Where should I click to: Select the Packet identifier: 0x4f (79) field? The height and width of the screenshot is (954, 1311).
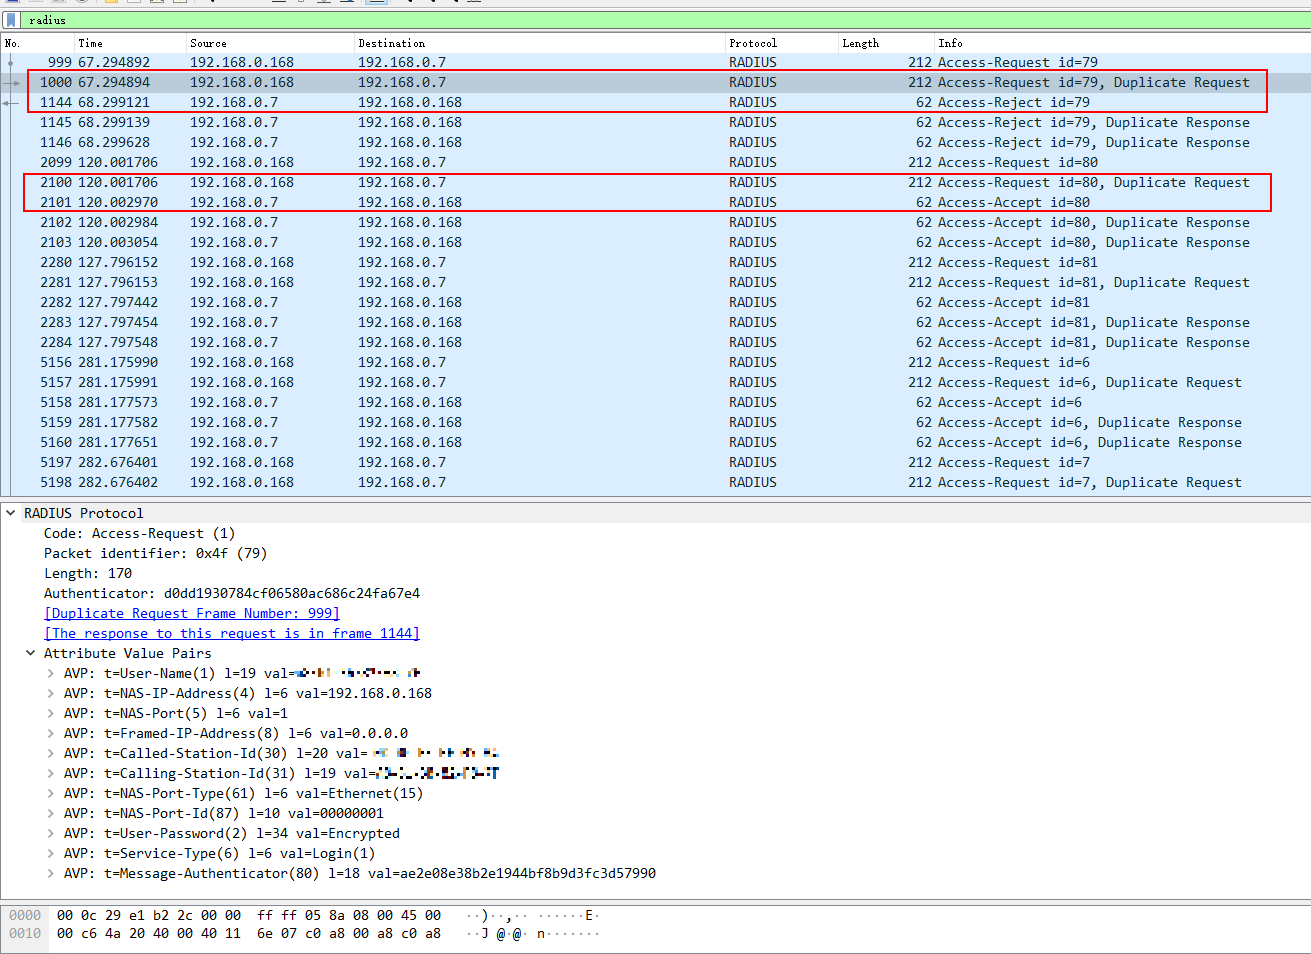tap(156, 553)
